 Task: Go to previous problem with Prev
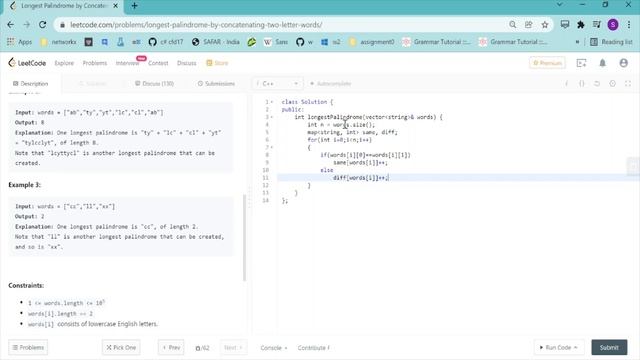(x=171, y=347)
